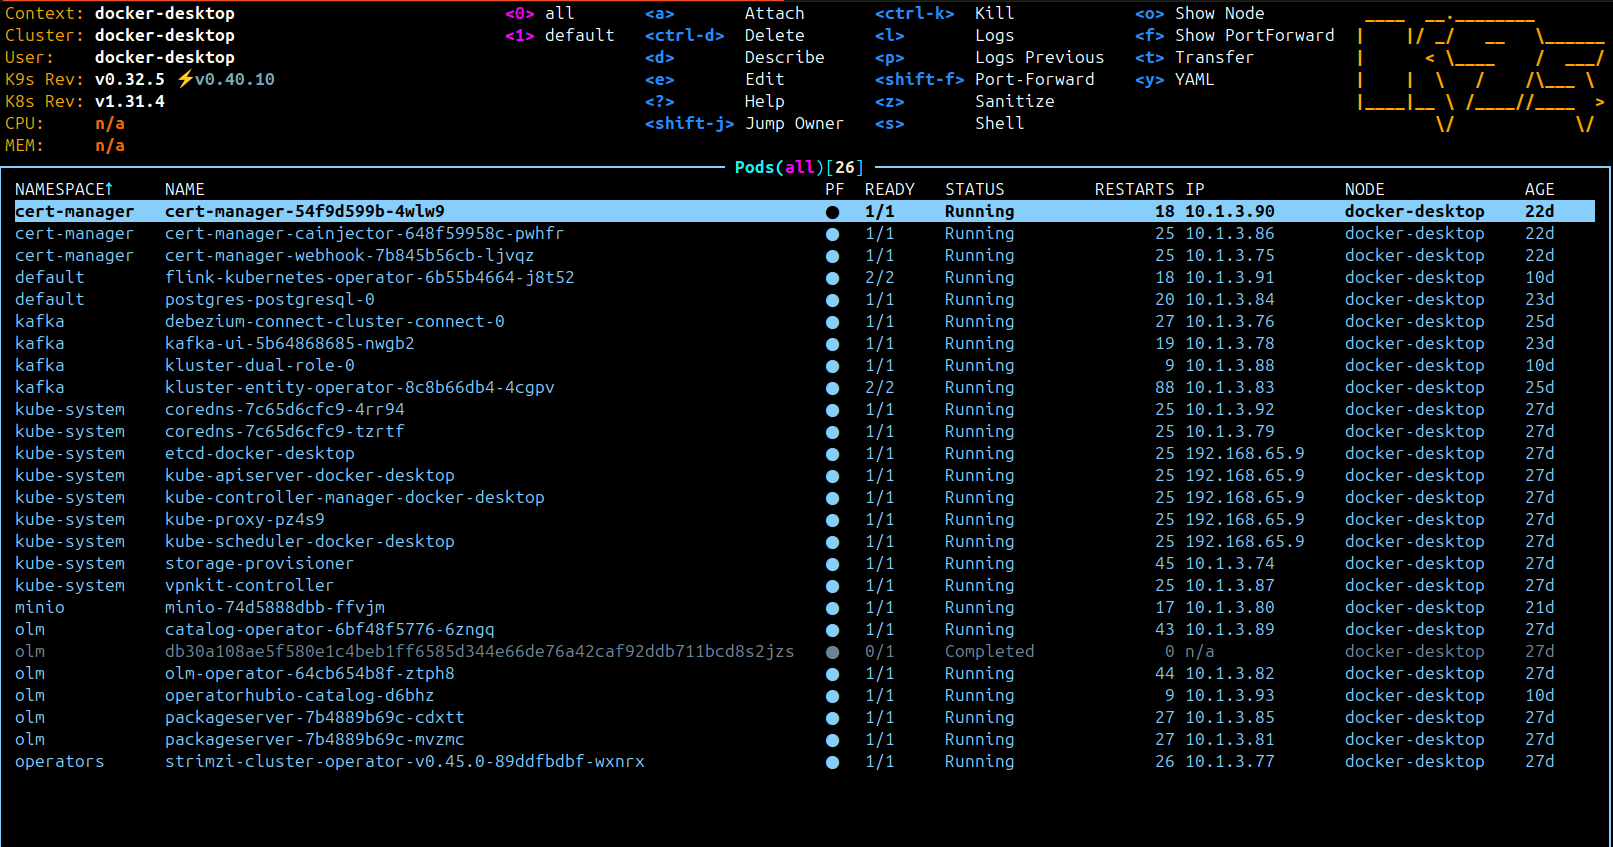Select the cert-manager-54f9d599b-4wlw9 pod row
Screen dimensions: 1613x847
tap(304, 211)
